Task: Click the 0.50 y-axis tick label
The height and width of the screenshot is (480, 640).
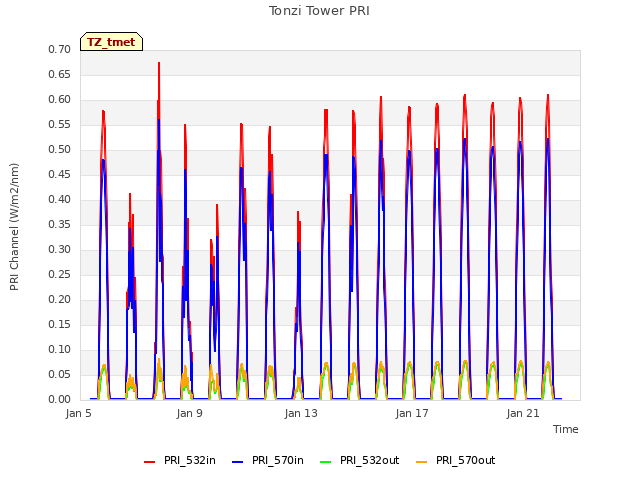Action: coord(60,149)
